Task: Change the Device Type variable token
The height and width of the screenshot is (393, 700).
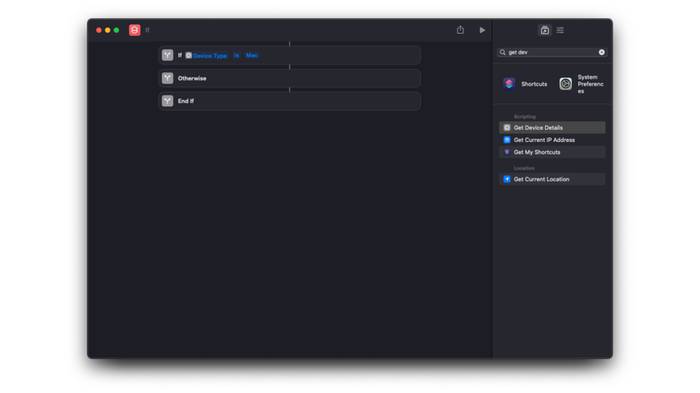Action: (207, 55)
